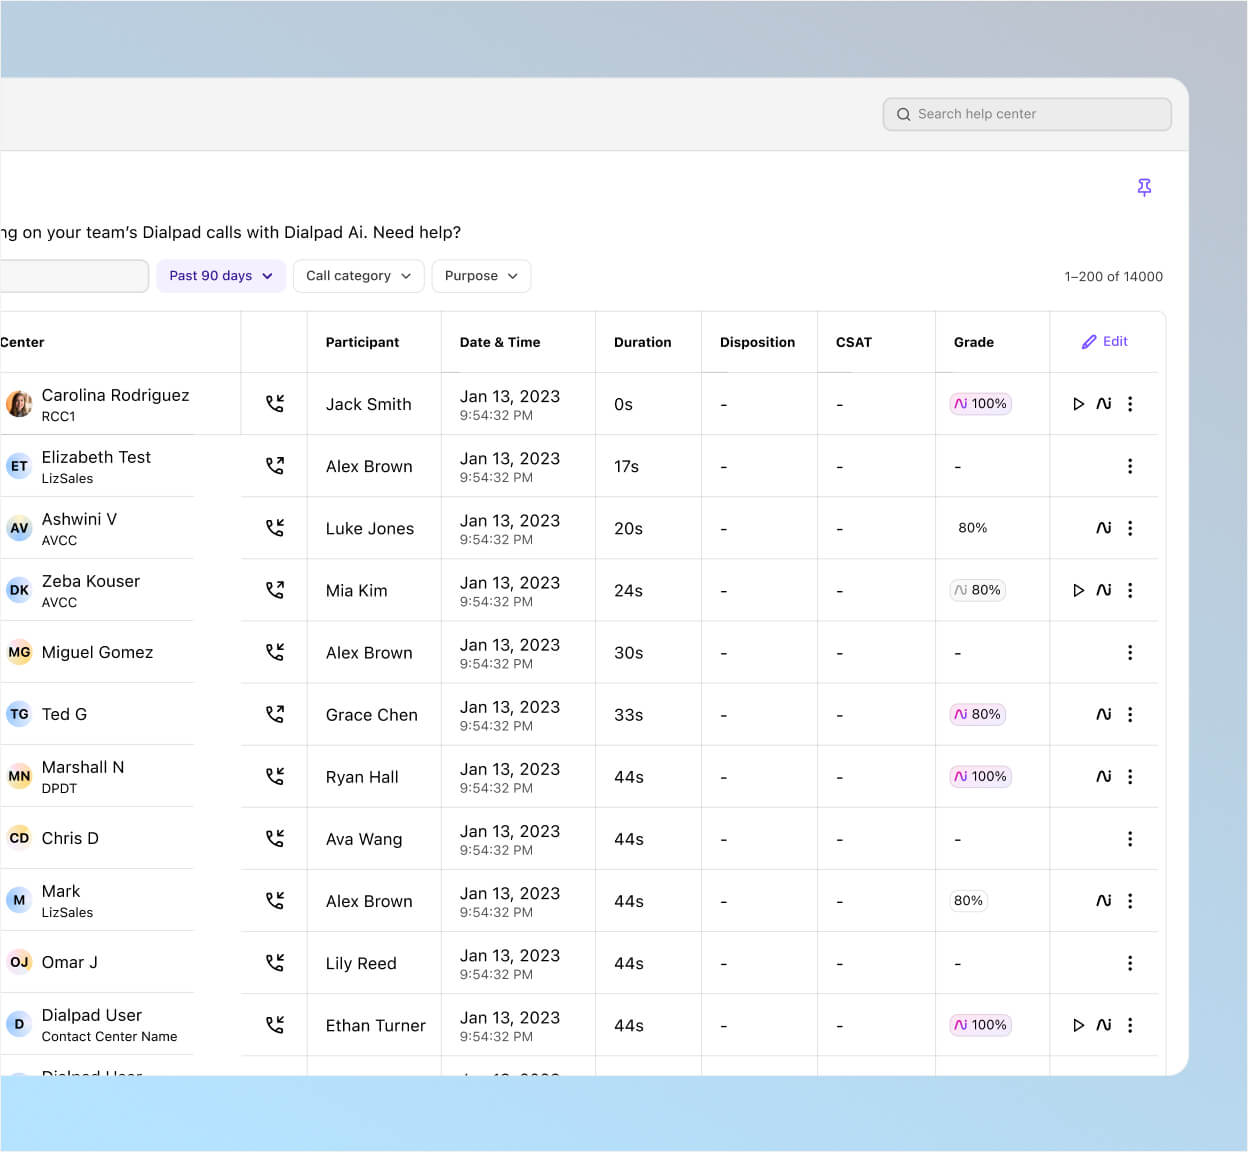
Task: Play the recording on Carolina Rodriguez's call
Action: pos(1079,404)
